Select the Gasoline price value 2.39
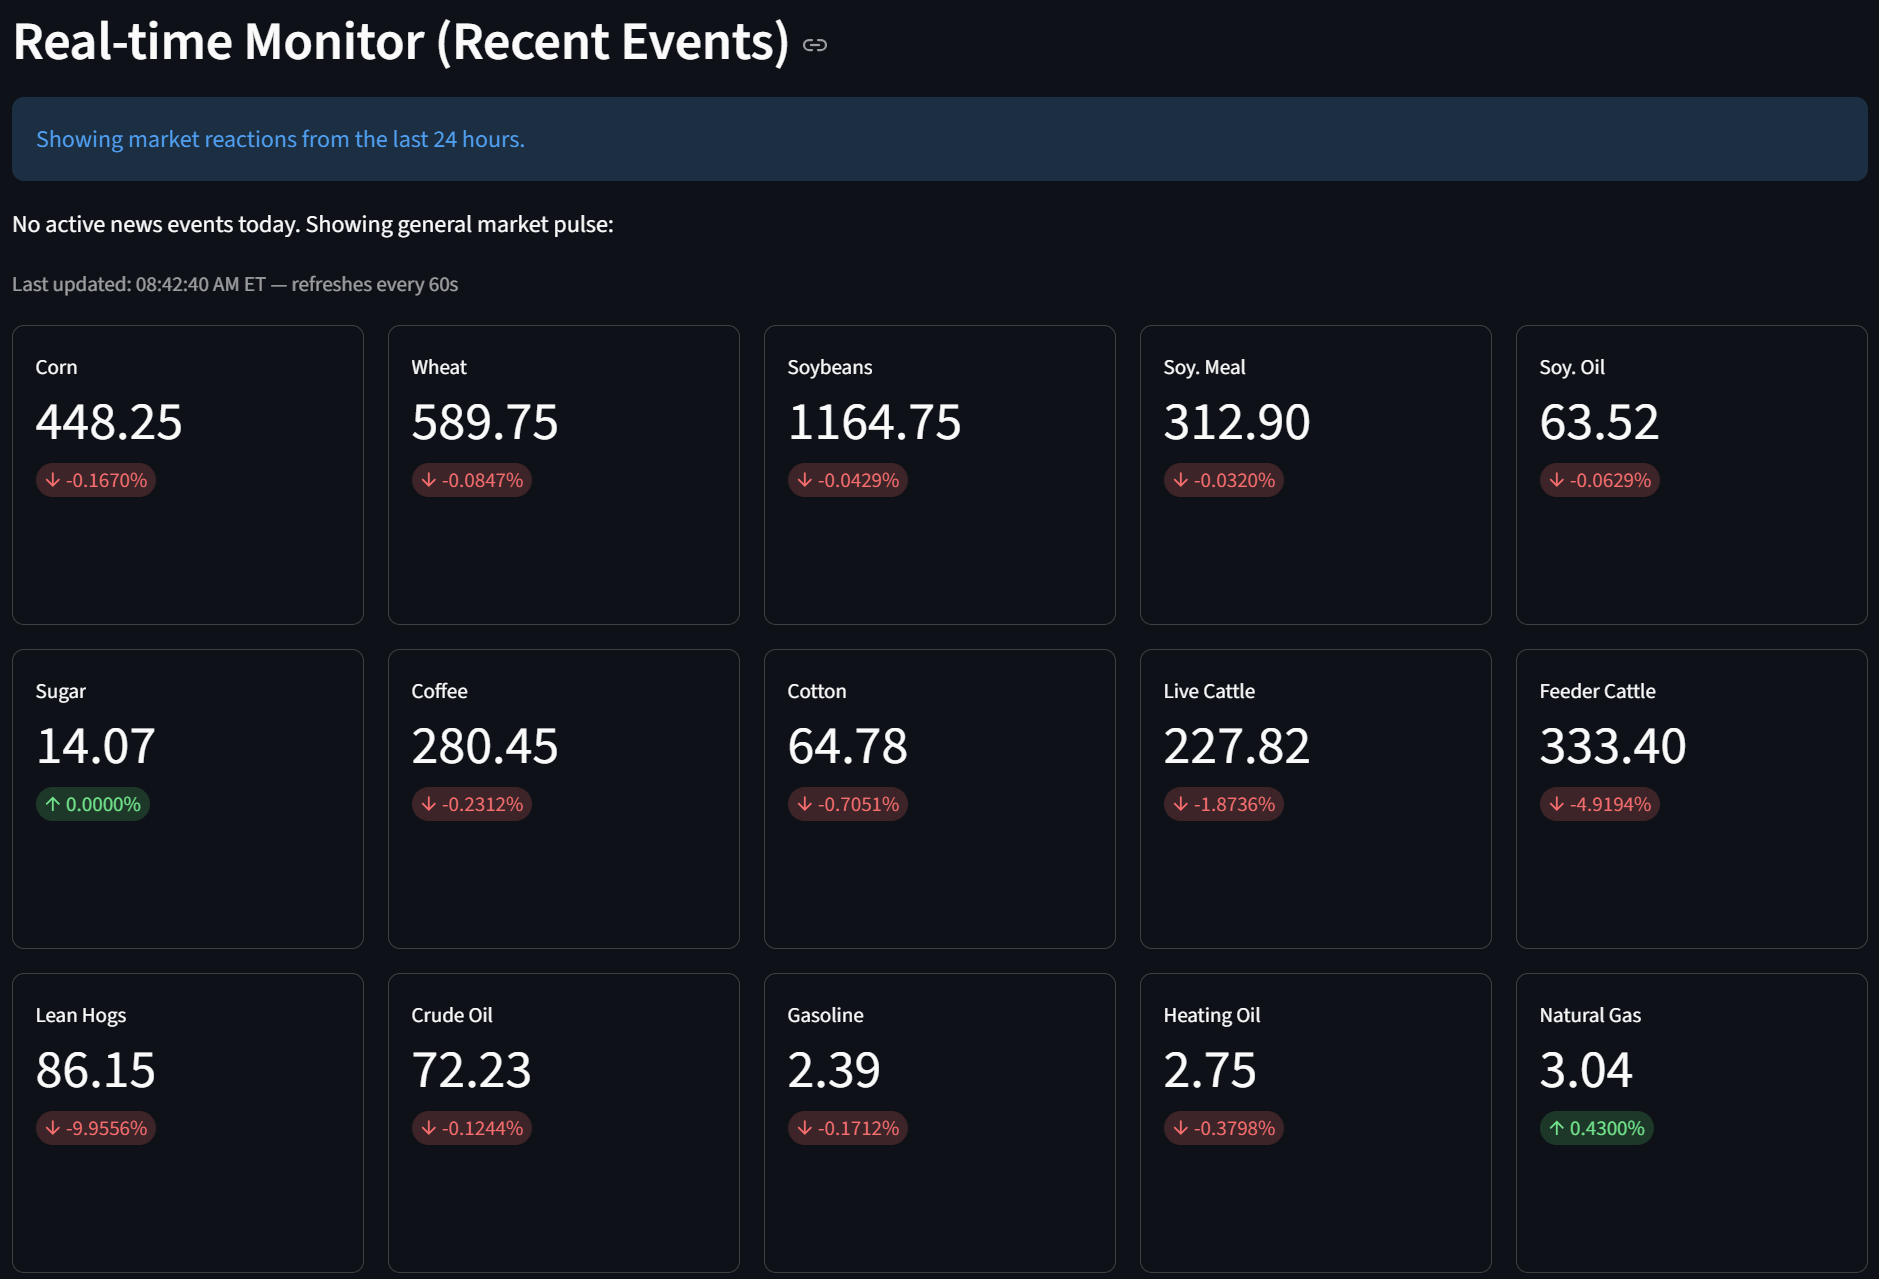This screenshot has height=1279, width=1879. coord(833,1069)
